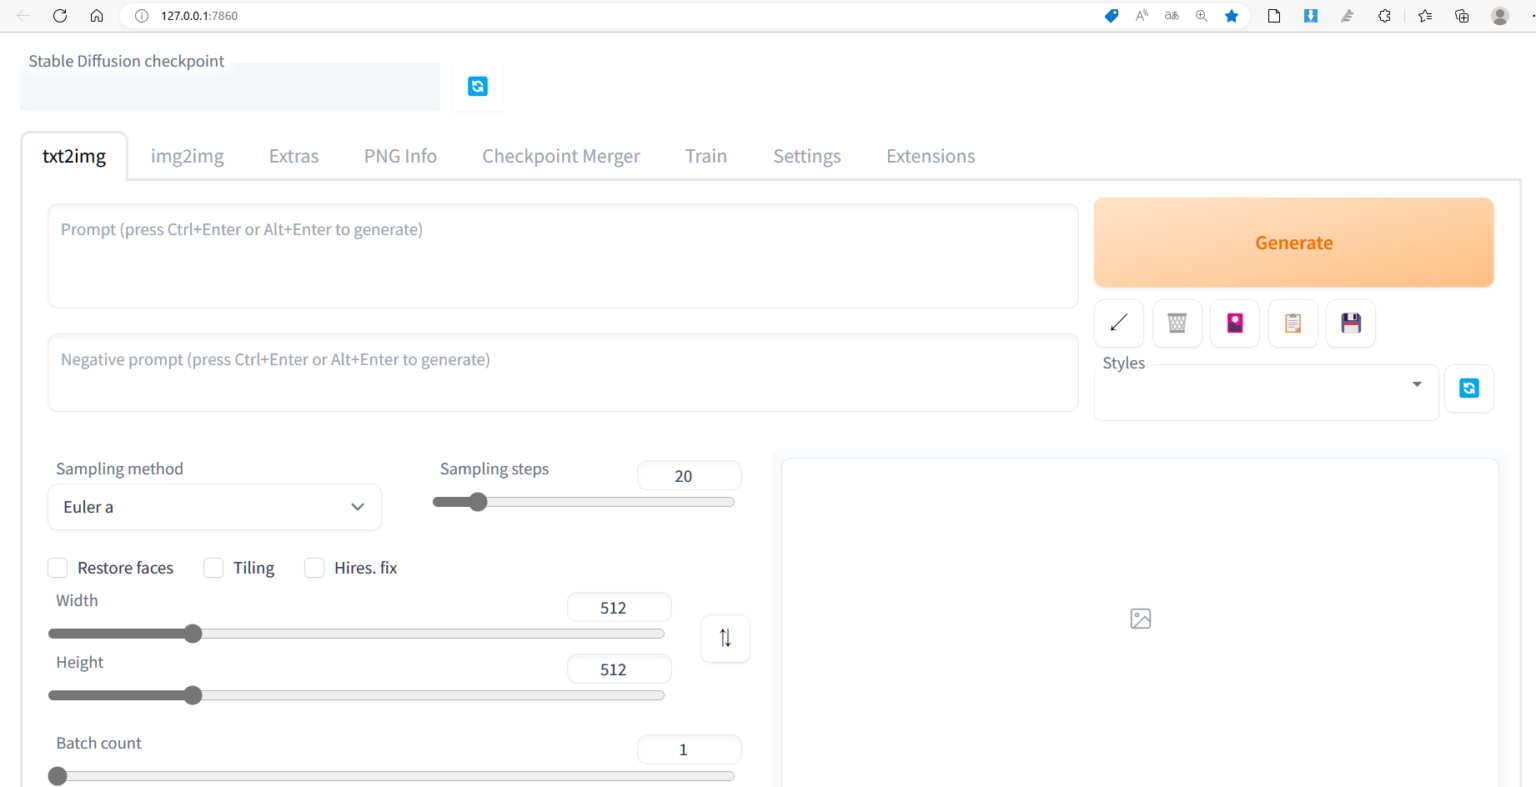Open the Extensions tab
Image resolution: width=1536 pixels, height=787 pixels.
coord(930,156)
